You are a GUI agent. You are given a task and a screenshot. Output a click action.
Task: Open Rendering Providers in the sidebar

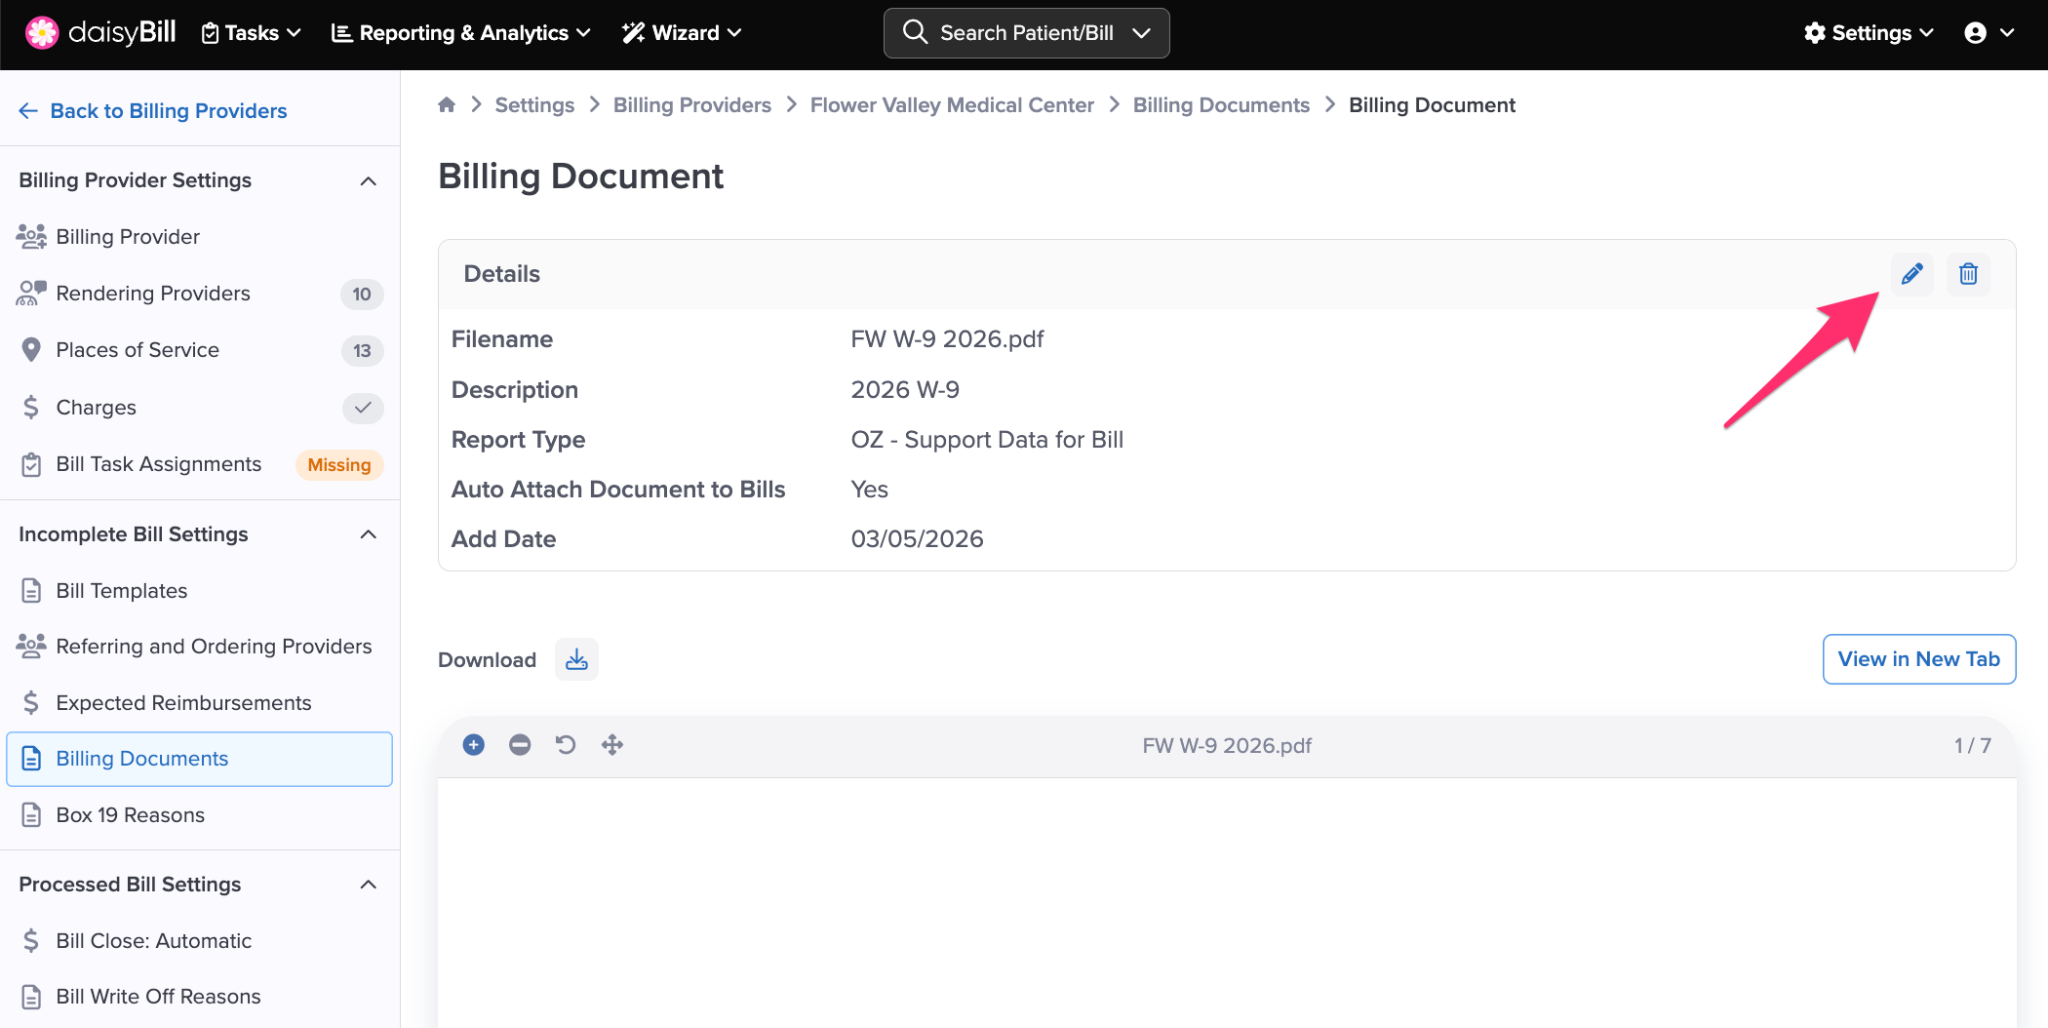[153, 294]
